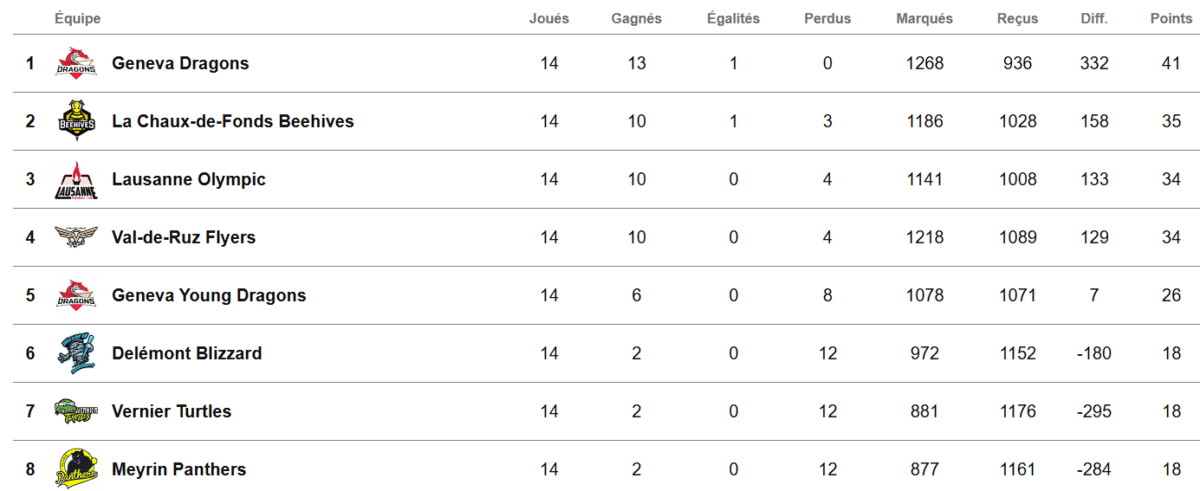Sort by the Gagnés column header
The image size is (1200, 491).
(636, 18)
